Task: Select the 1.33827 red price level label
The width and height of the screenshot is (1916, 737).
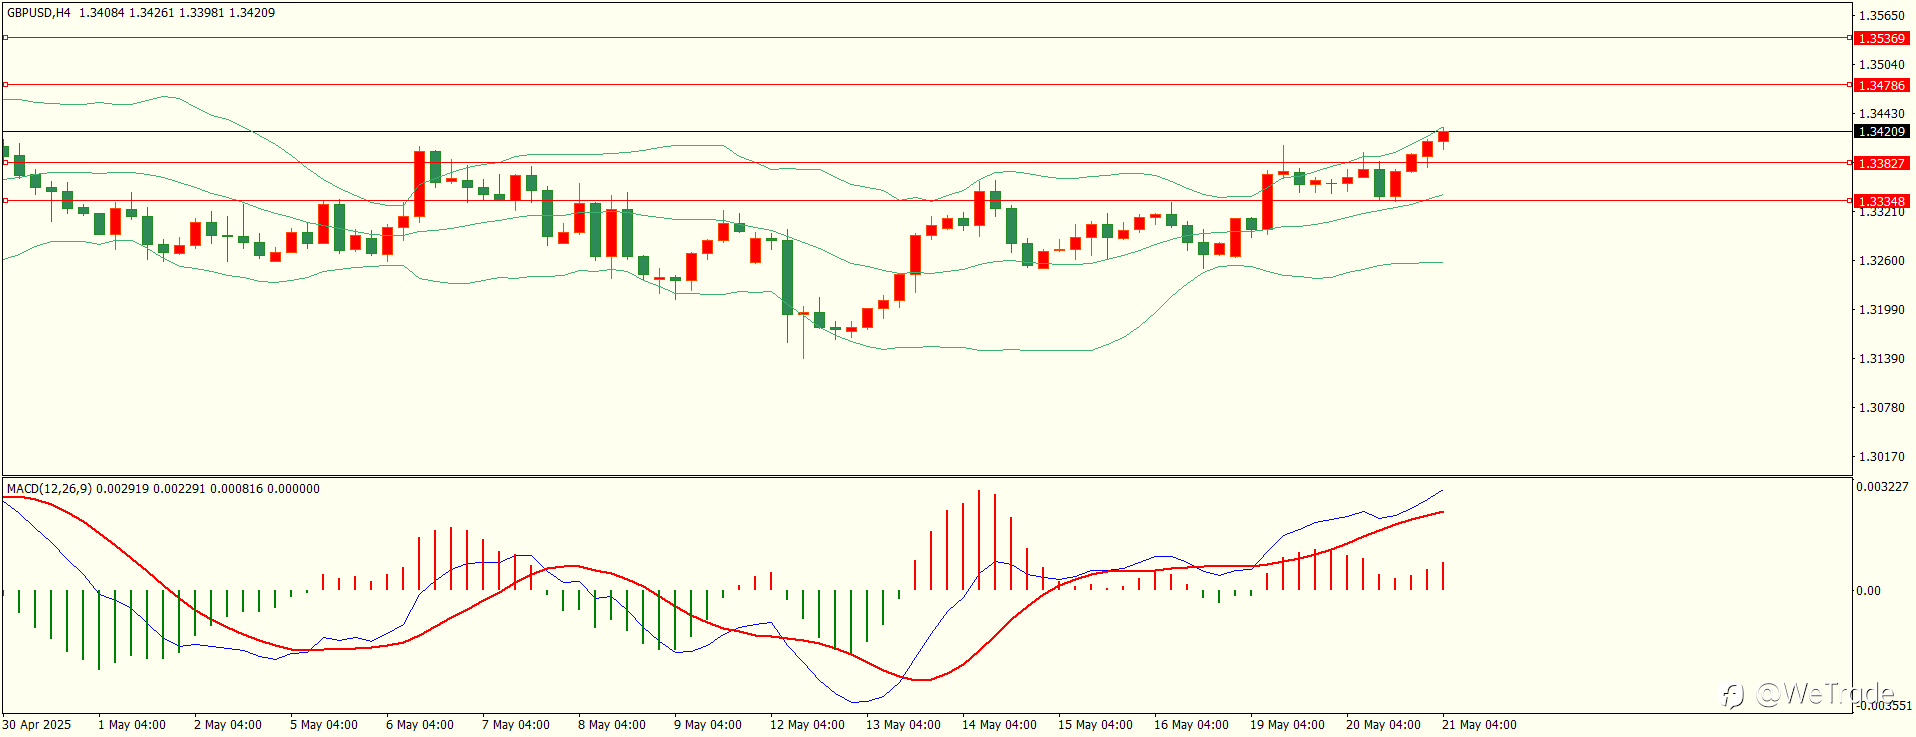Action: (1881, 163)
